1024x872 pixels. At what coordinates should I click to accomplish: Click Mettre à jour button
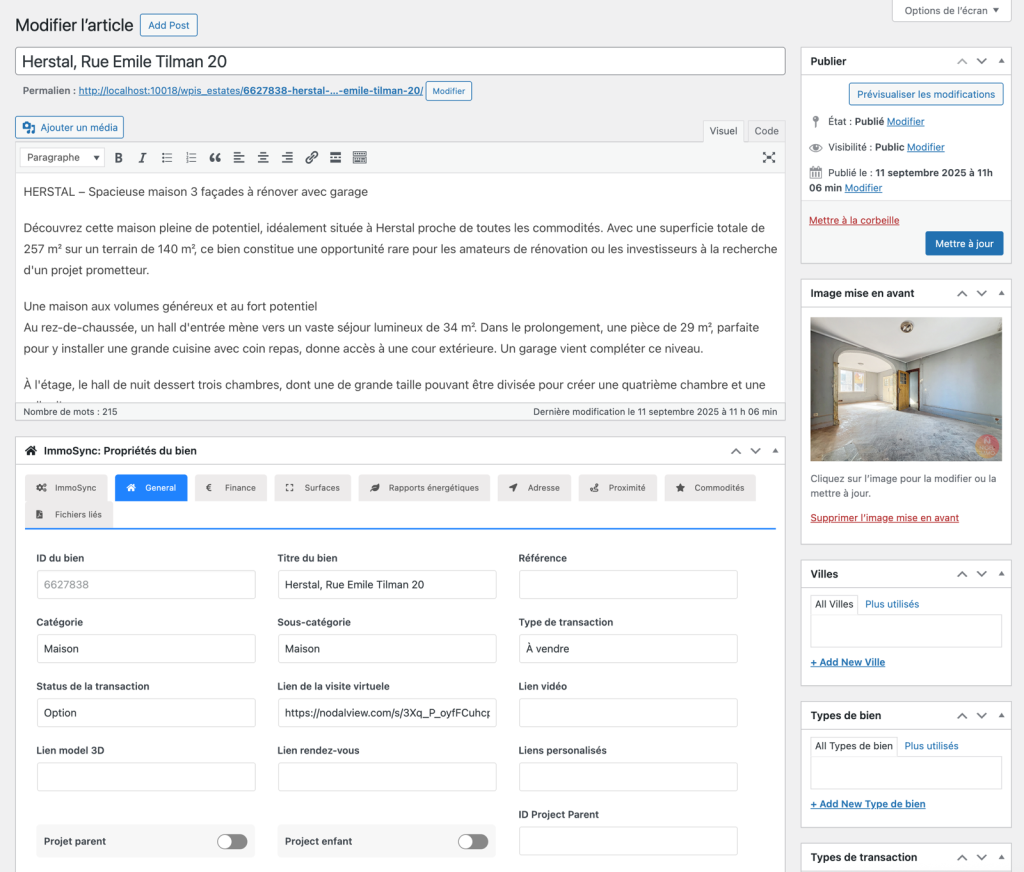[964, 244]
